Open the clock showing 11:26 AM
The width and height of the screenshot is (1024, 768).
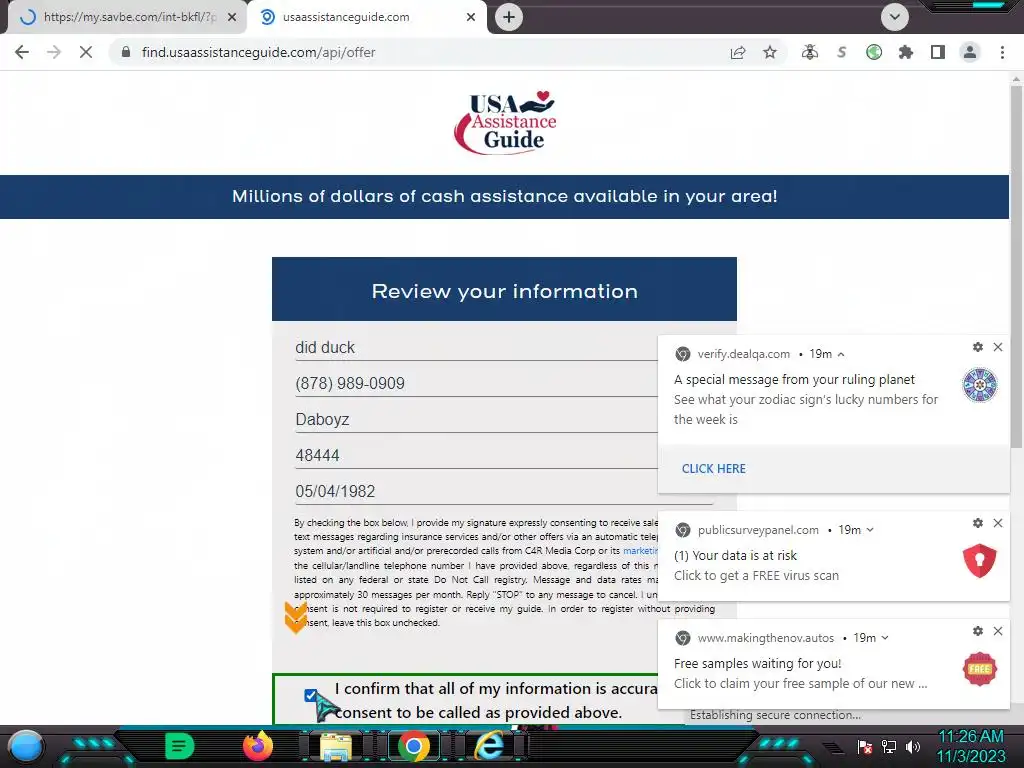point(971,746)
